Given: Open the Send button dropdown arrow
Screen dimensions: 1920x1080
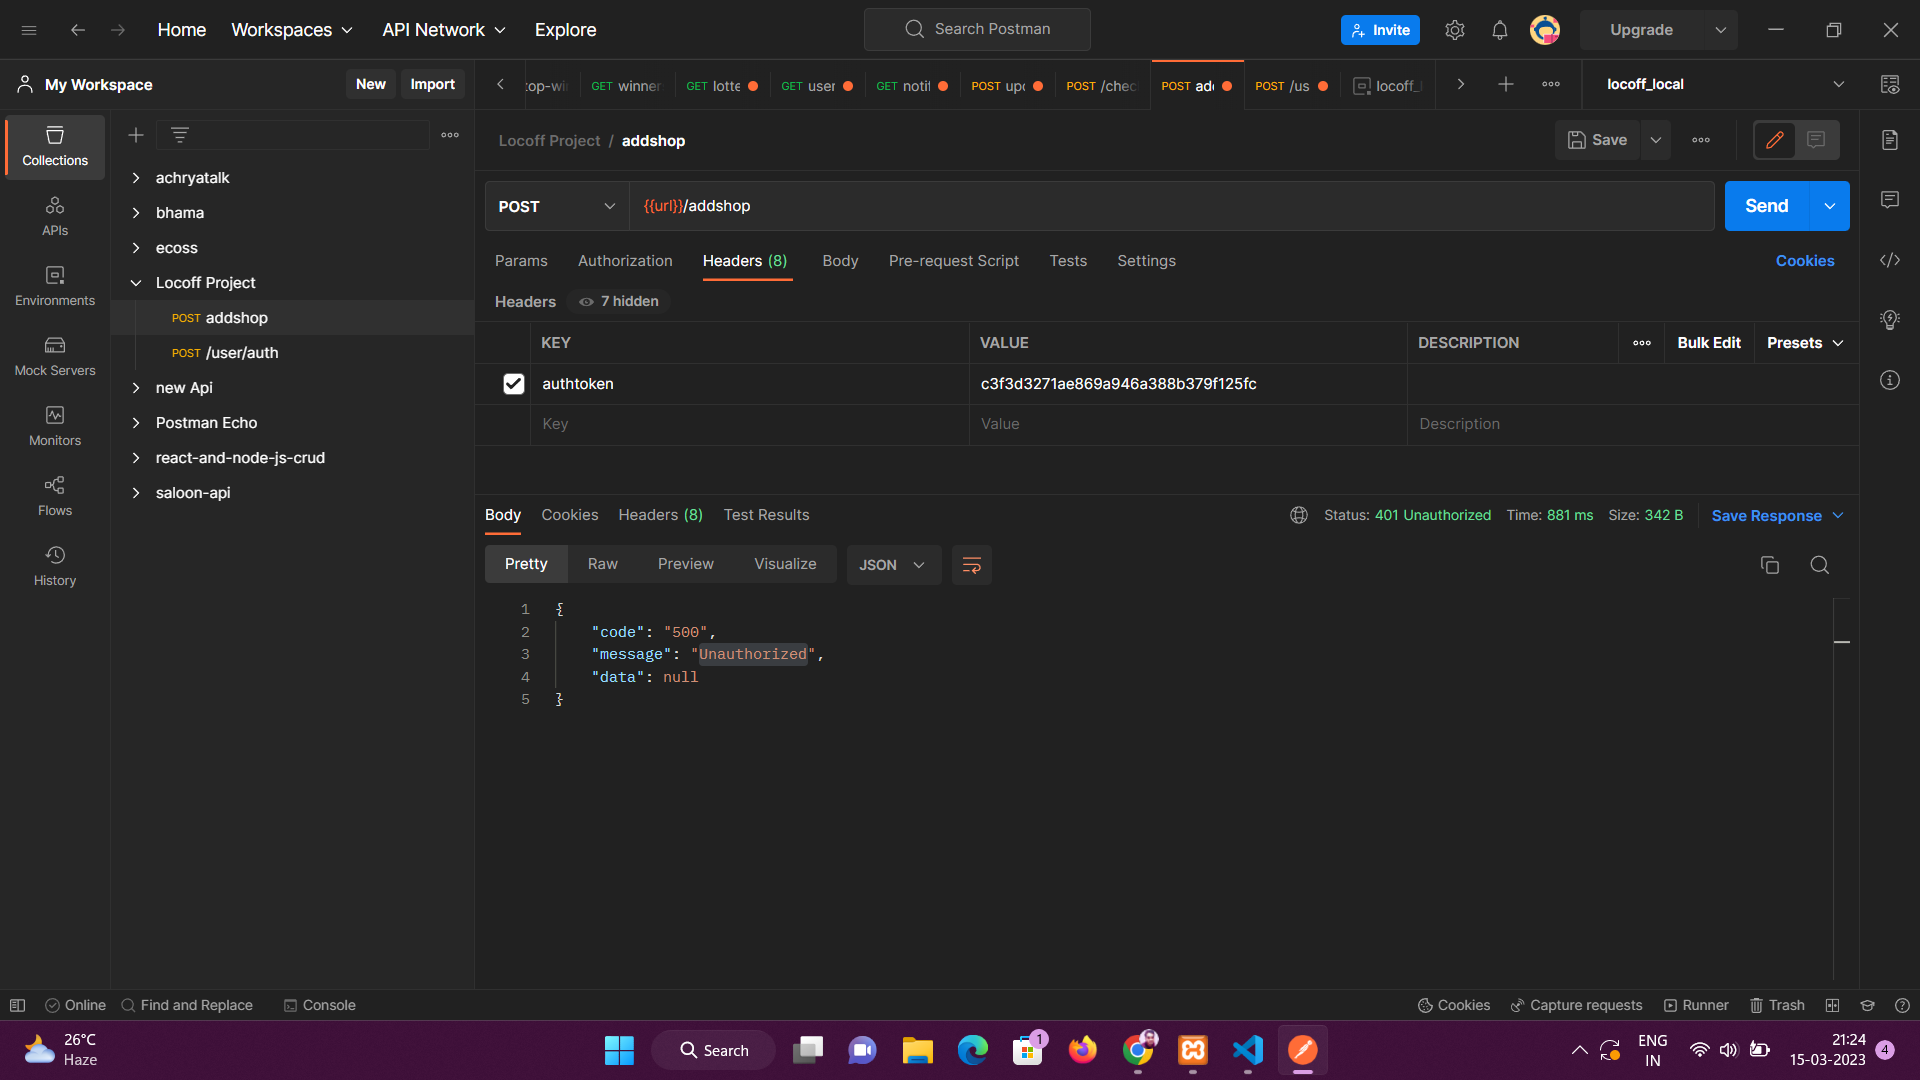Looking at the screenshot, I should [1830, 206].
